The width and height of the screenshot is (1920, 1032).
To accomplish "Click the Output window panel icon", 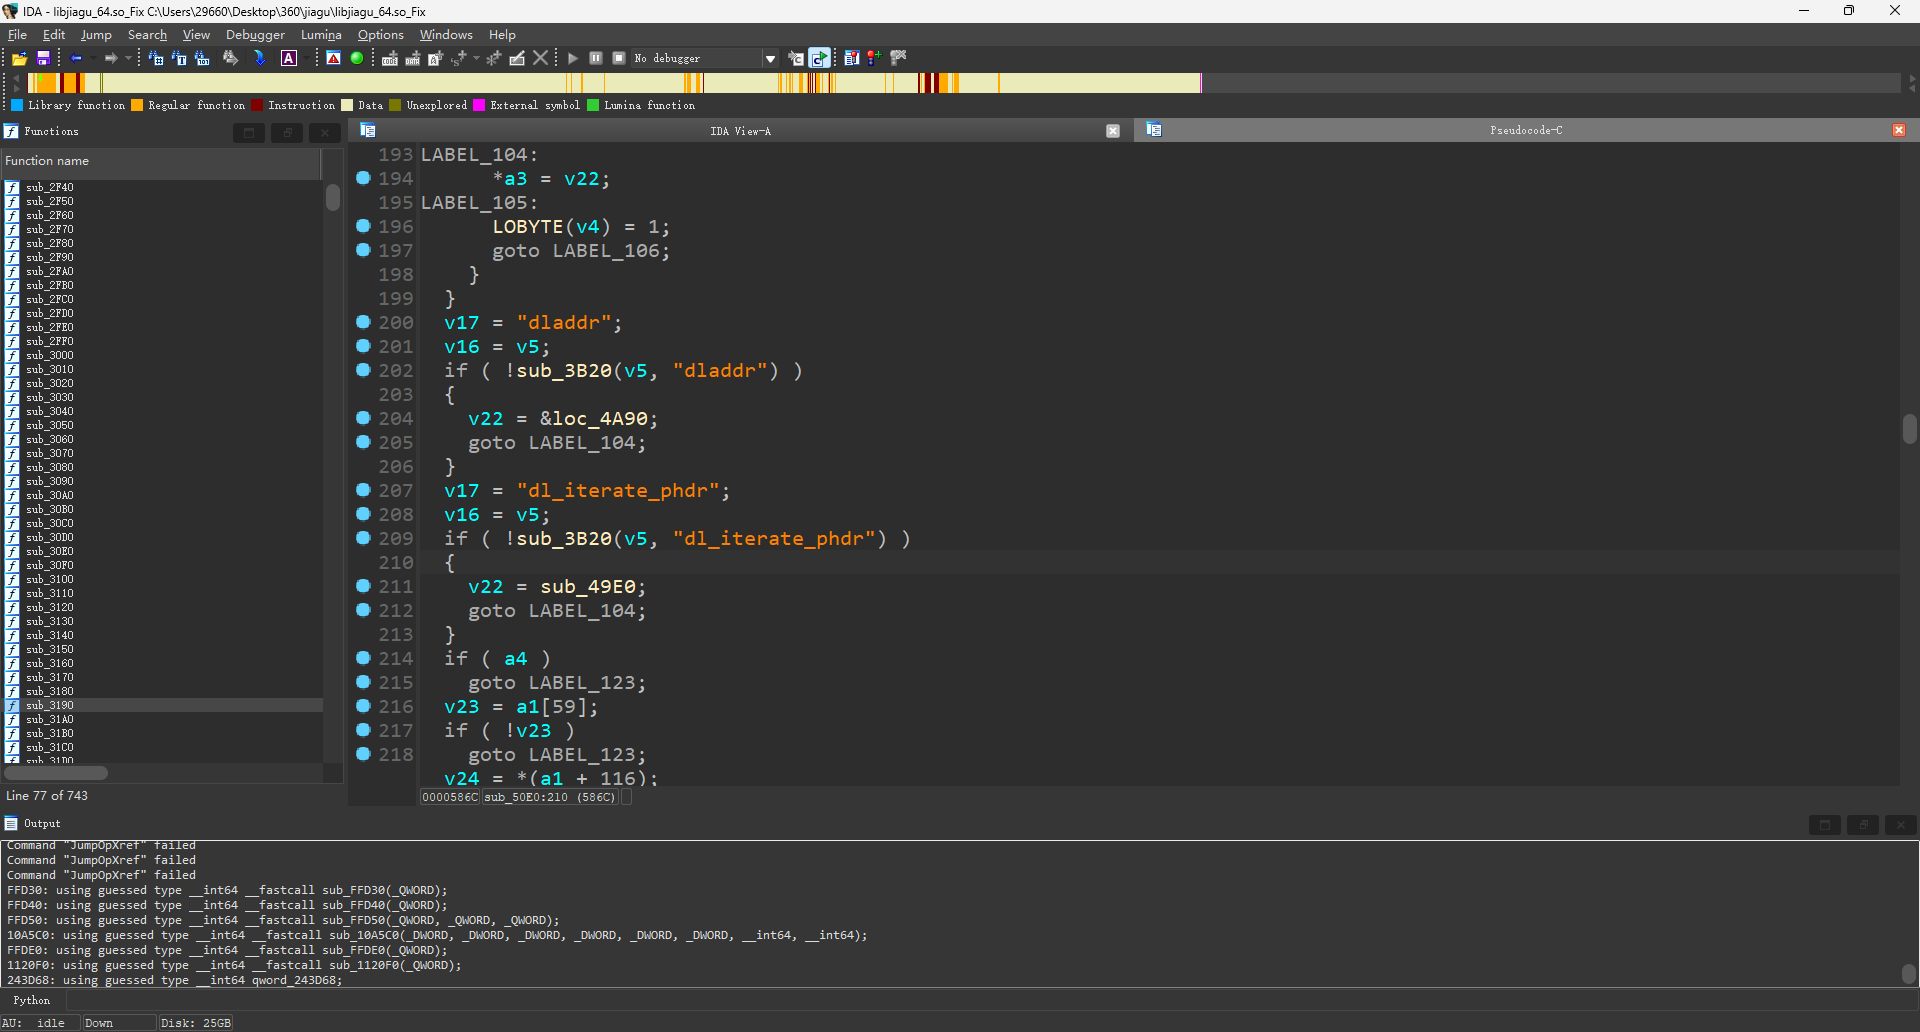I will click(11, 823).
